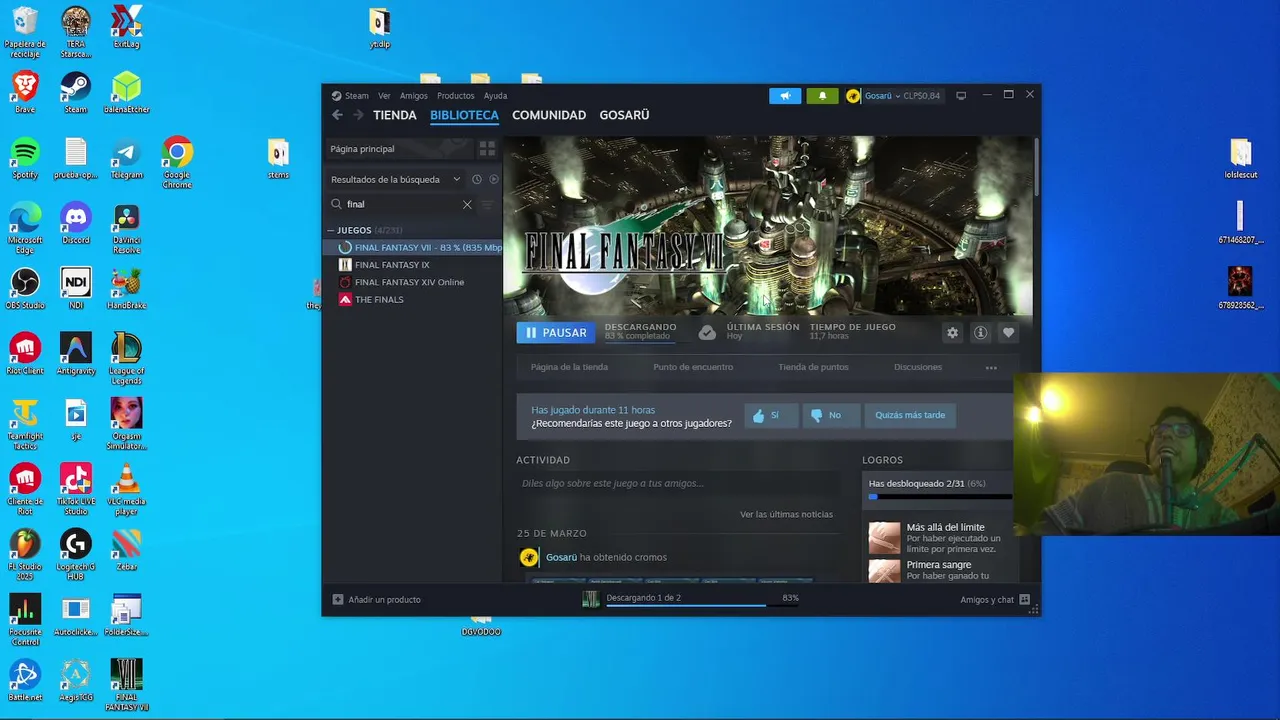Open Tienda de puntos link

pos(813,367)
